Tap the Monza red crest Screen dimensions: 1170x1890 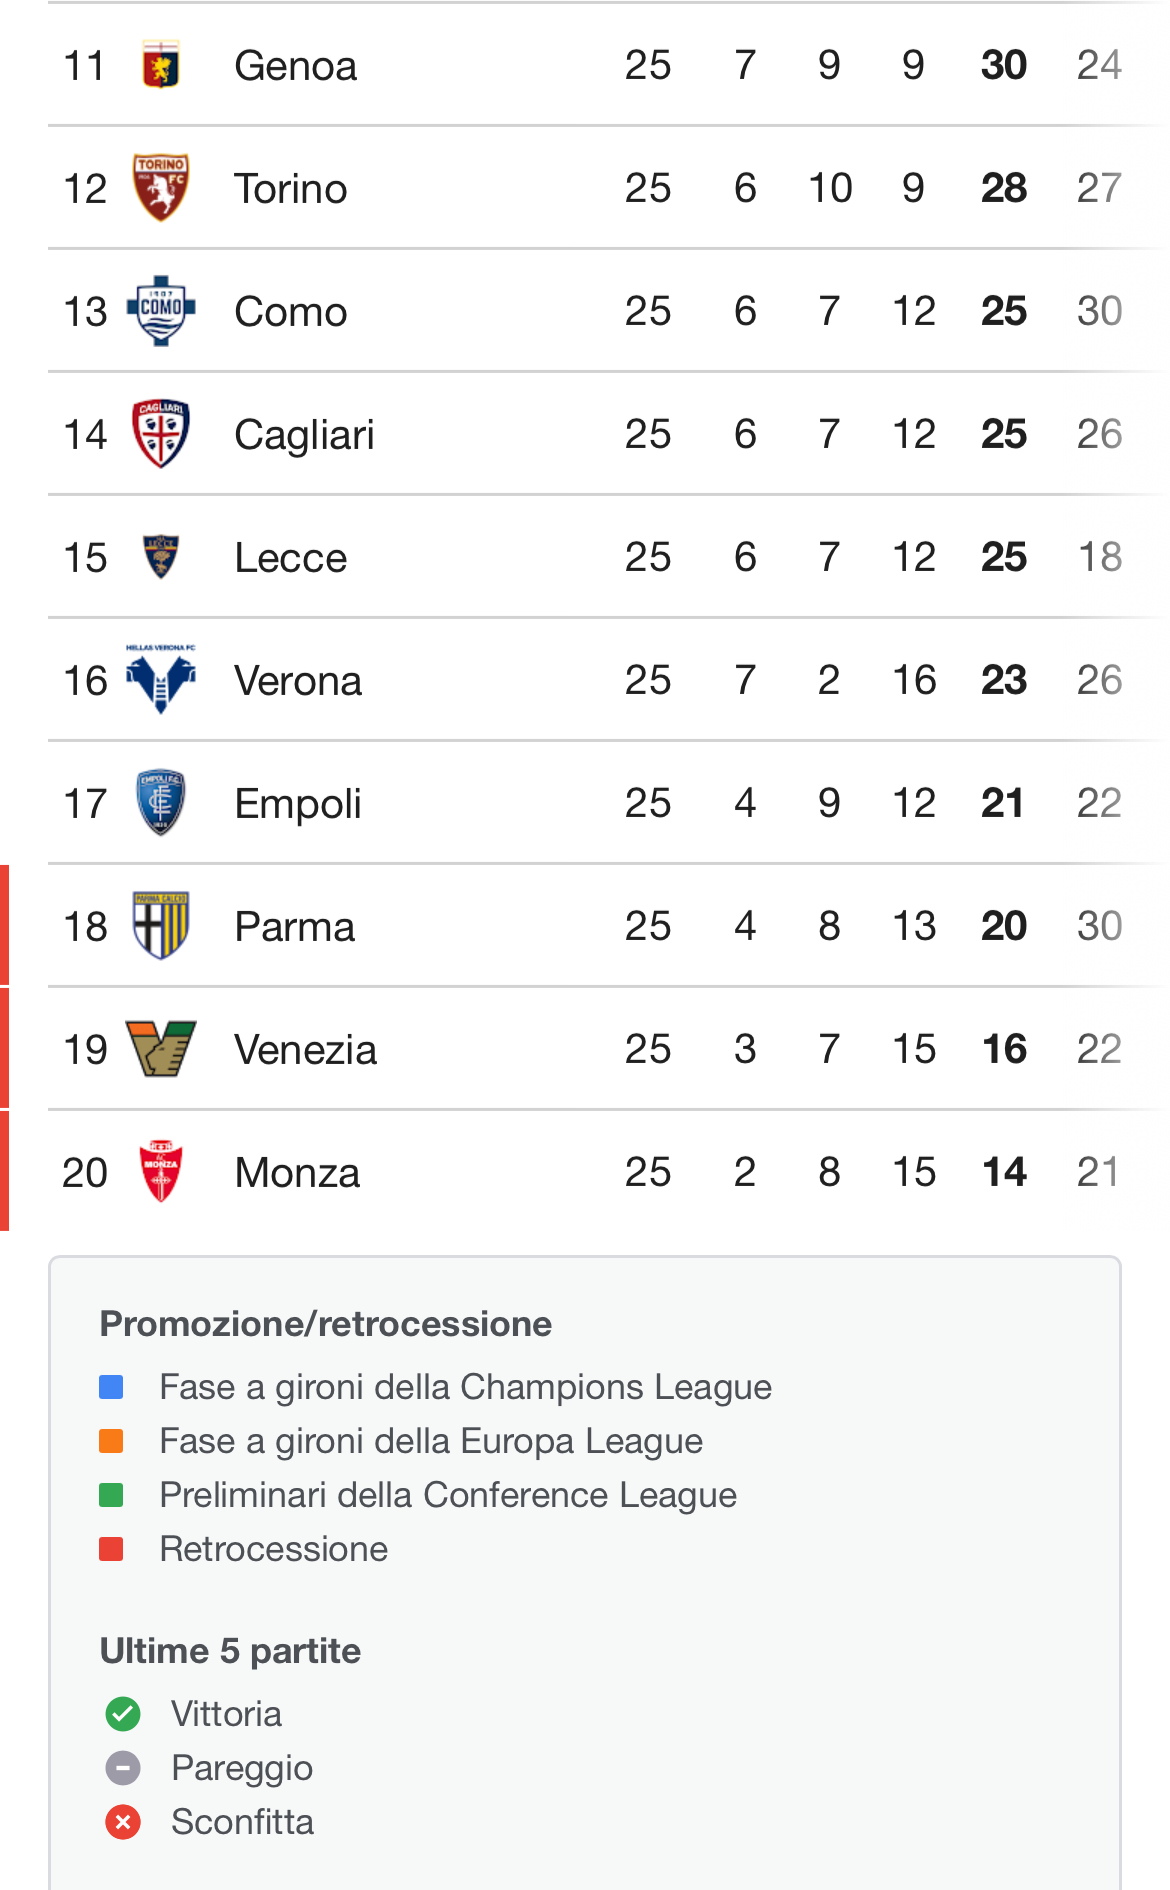point(160,1171)
